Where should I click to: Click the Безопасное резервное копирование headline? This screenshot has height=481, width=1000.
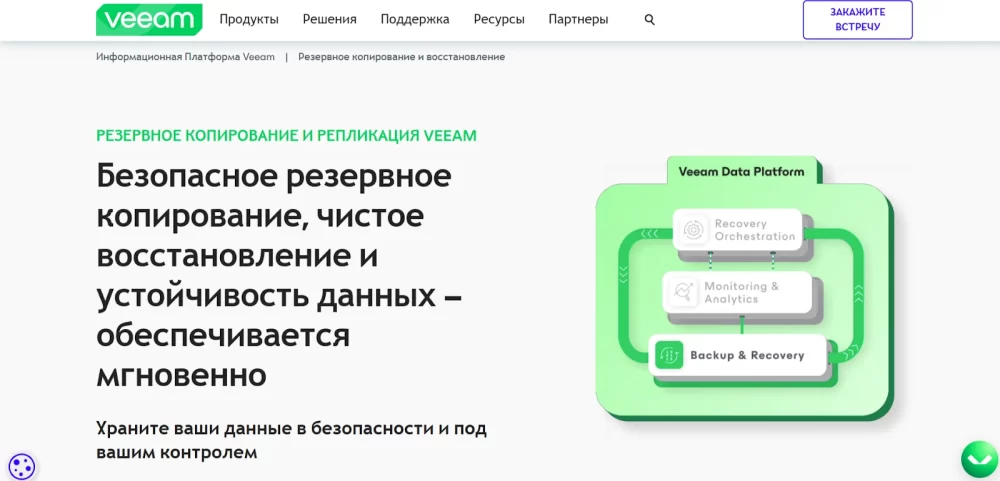coord(280,276)
